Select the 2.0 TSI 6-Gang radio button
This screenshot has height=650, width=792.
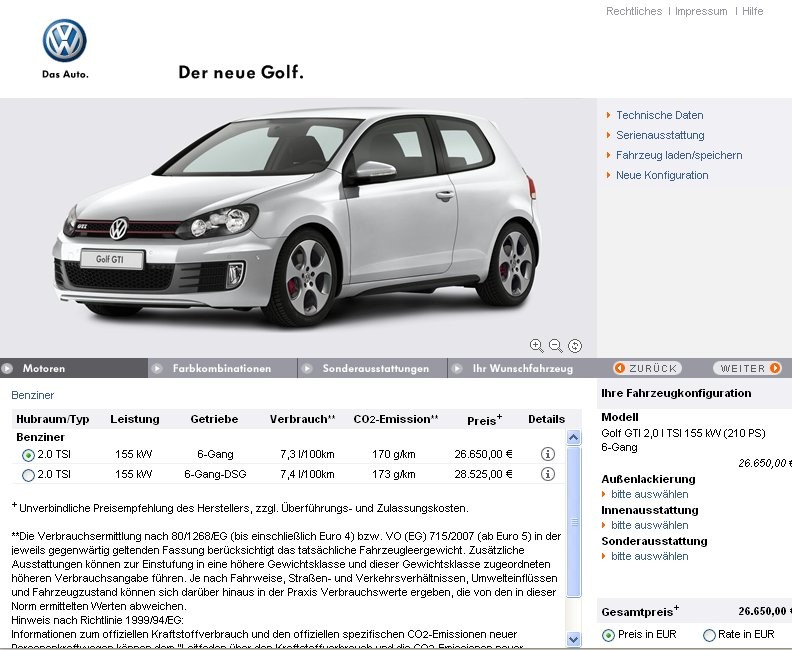pyautogui.click(x=28, y=456)
